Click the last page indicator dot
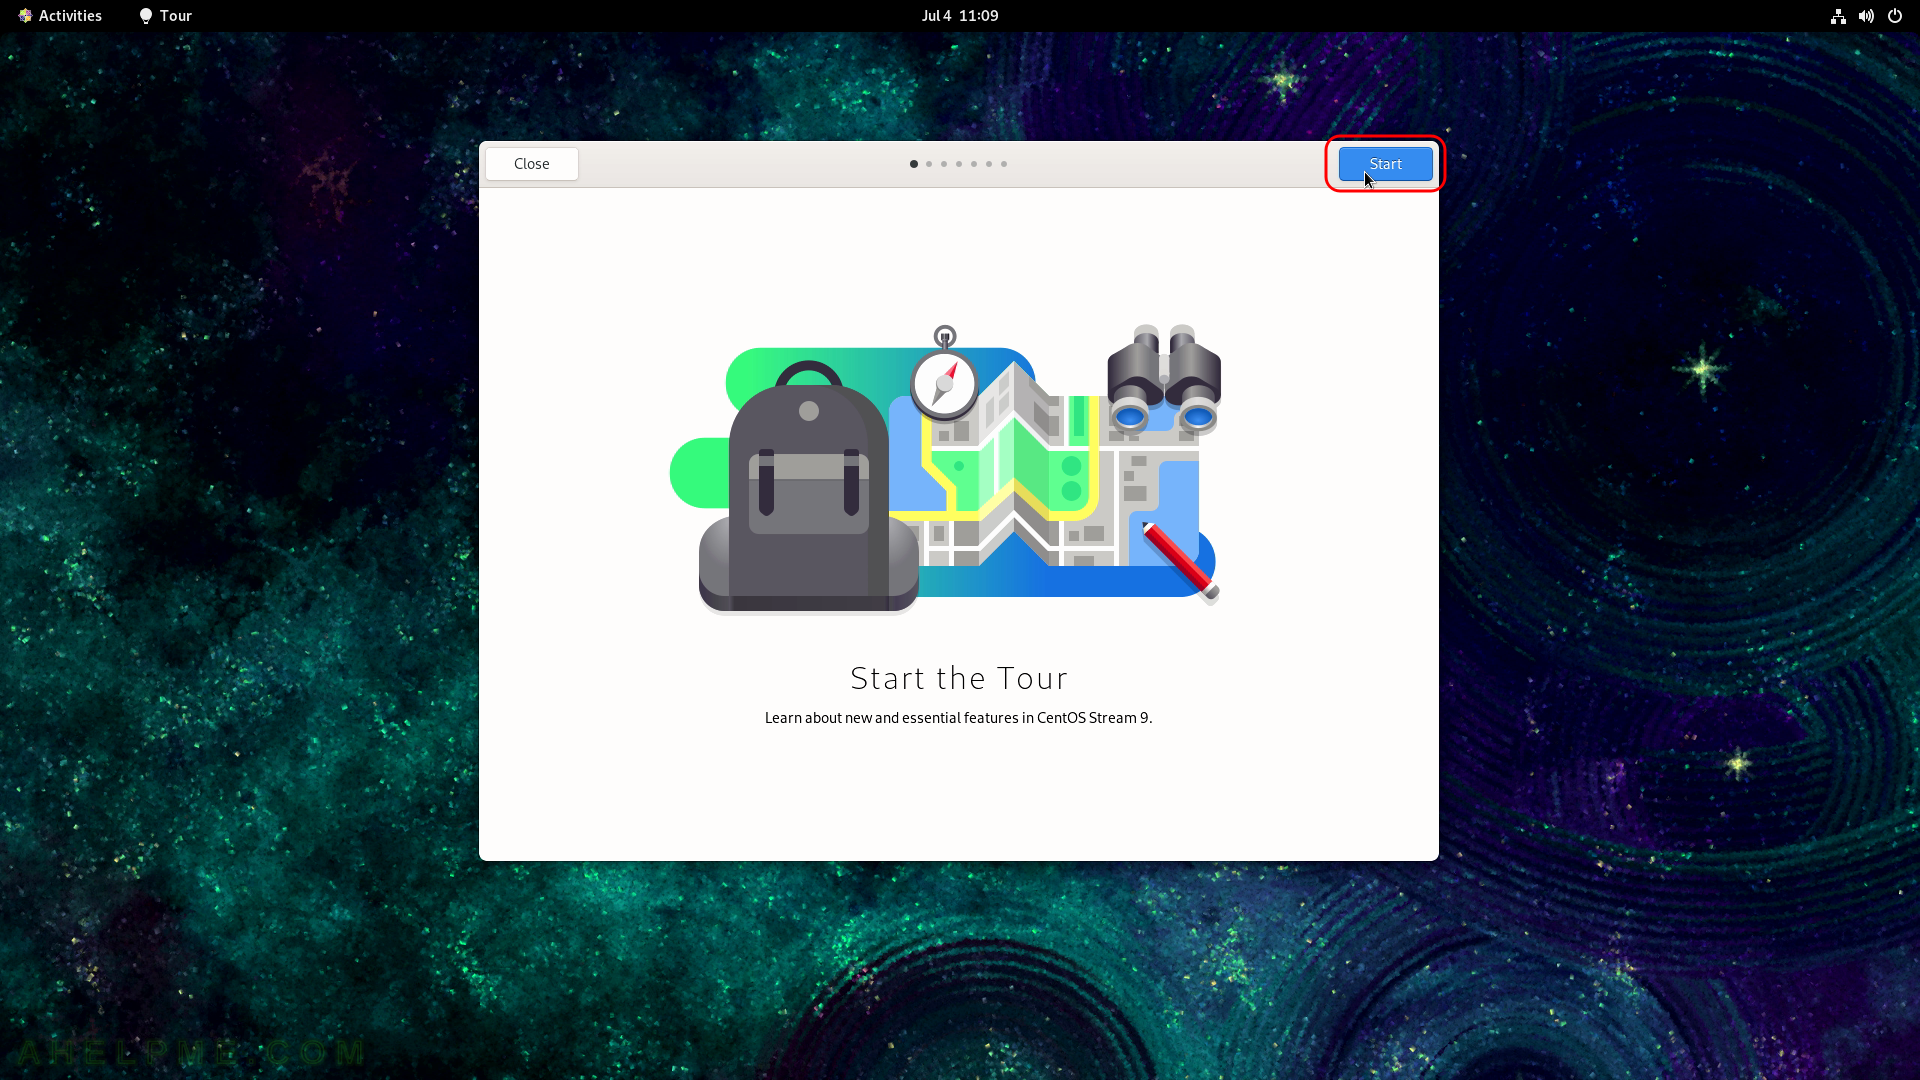 coord(1004,164)
